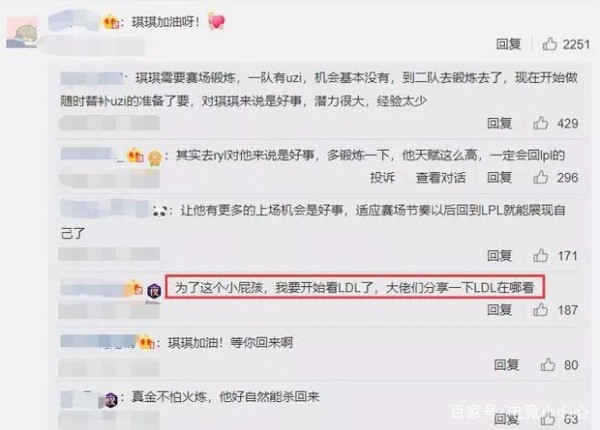Open the top commenter's avatar profile
This screenshot has width=600, height=430.
pos(22,33)
